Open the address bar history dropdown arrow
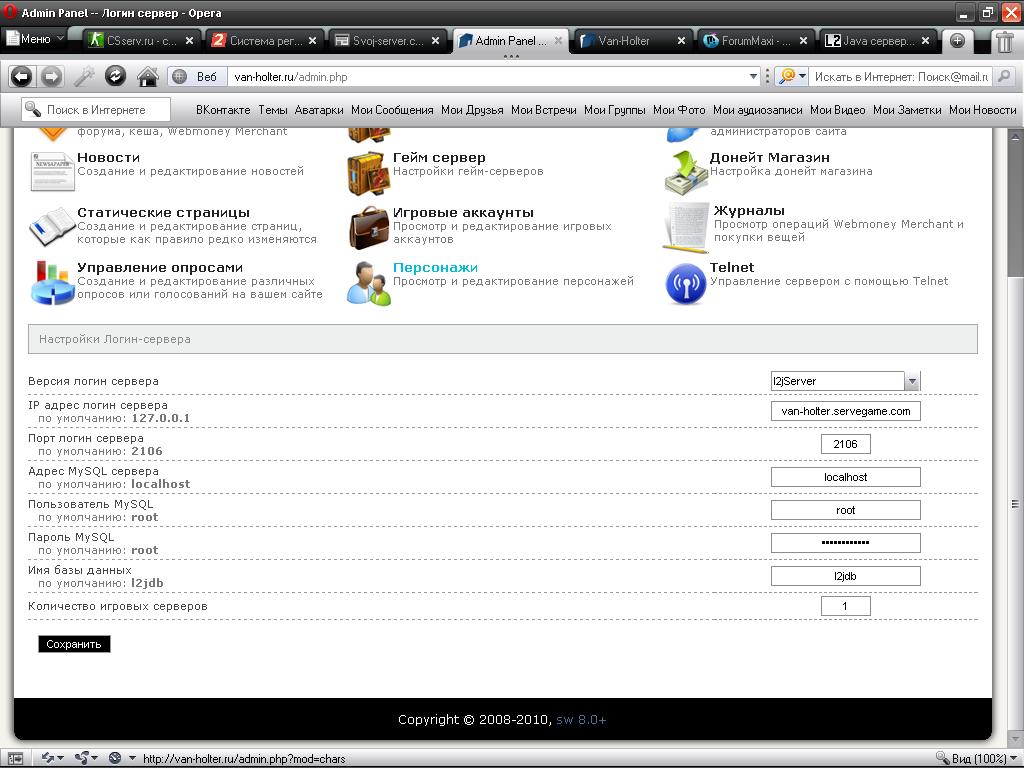 pyautogui.click(x=753, y=77)
